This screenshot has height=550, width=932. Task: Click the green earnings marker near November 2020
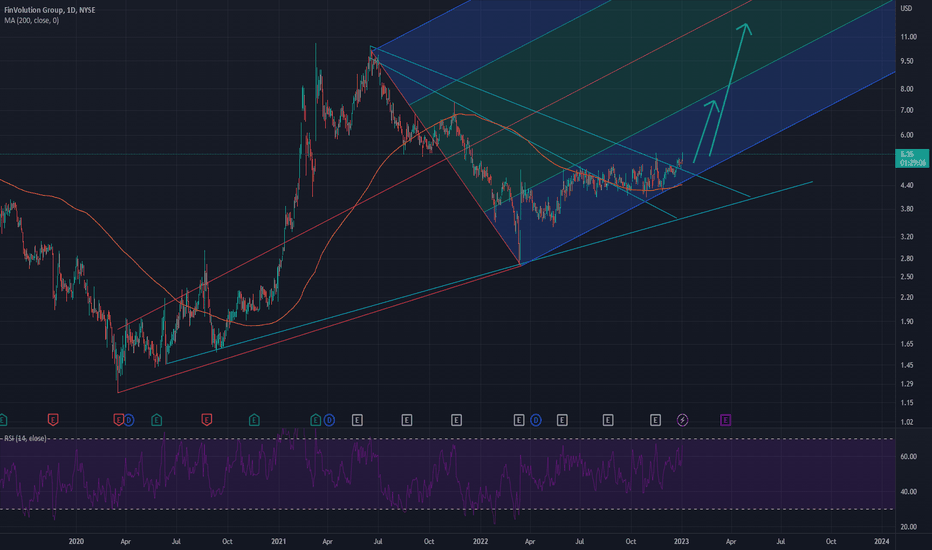pyautogui.click(x=254, y=420)
